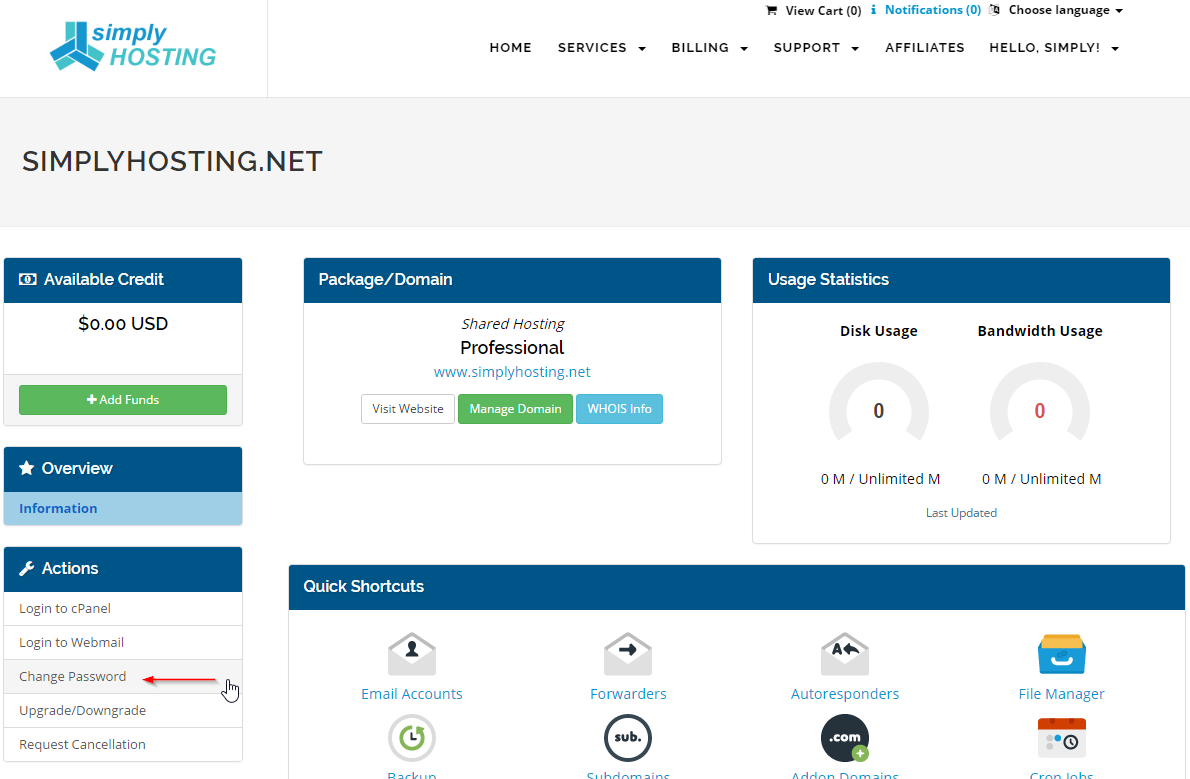Click the Autoresponders text link
1190x779 pixels.
click(x=845, y=694)
